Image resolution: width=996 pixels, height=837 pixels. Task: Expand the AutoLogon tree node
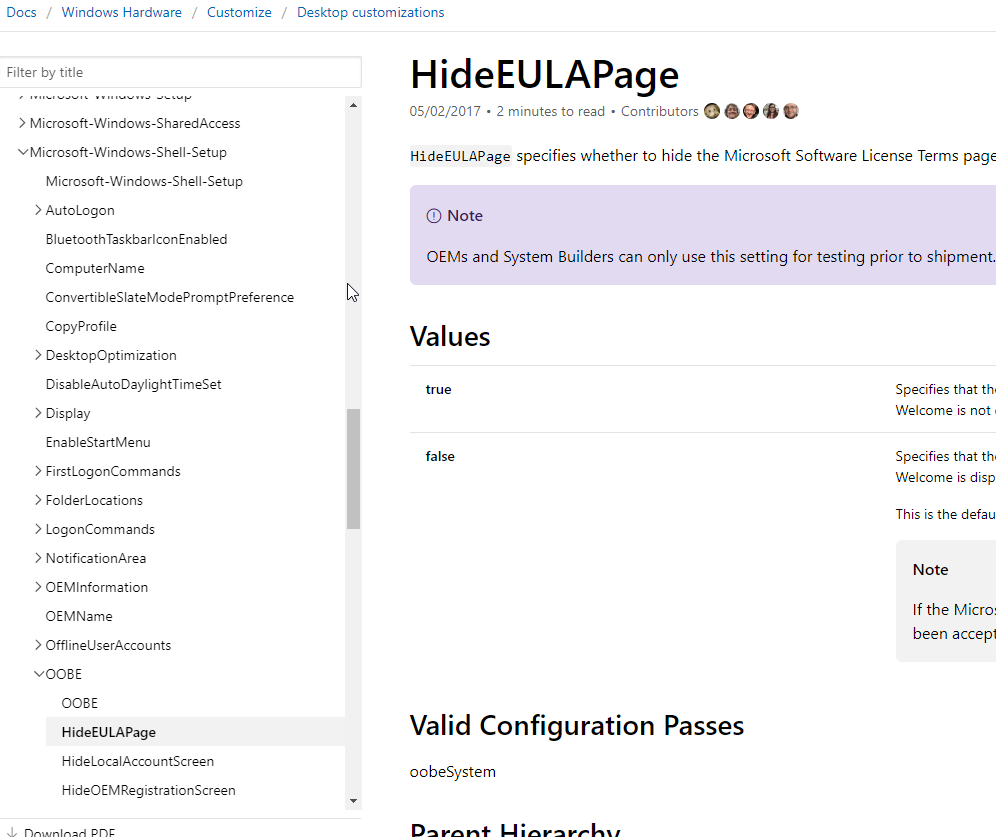pyautogui.click(x=38, y=210)
